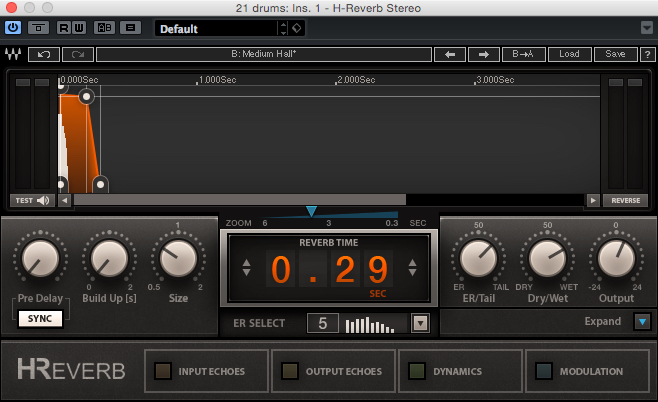Click the W write automation button
Viewport: 658px width, 402px height.
(78, 28)
